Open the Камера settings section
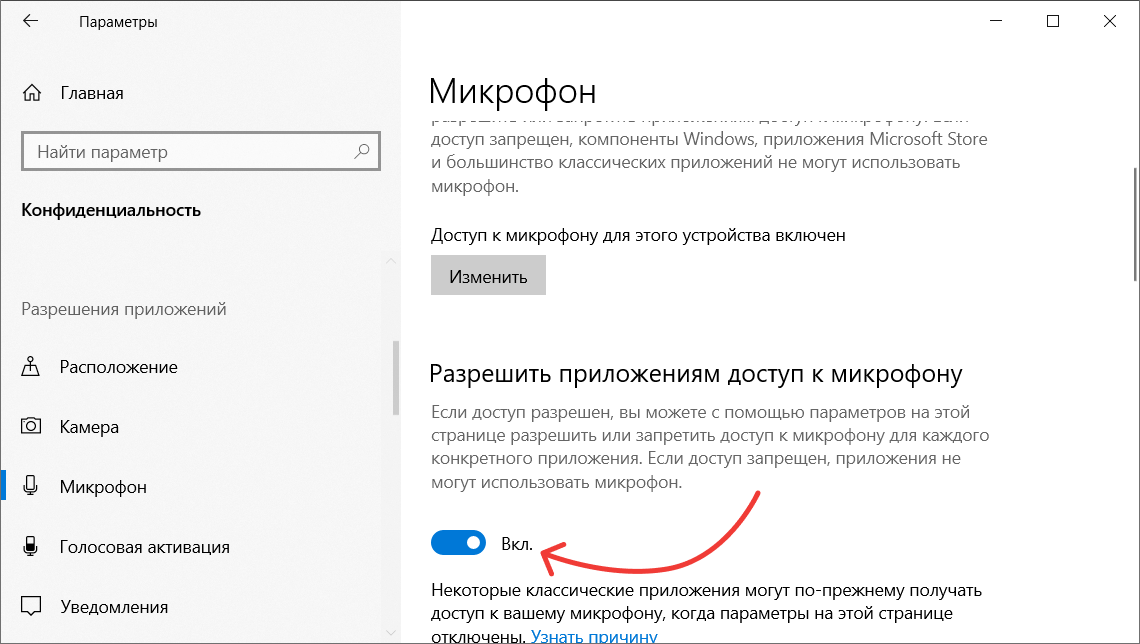1140x644 pixels. tap(89, 427)
